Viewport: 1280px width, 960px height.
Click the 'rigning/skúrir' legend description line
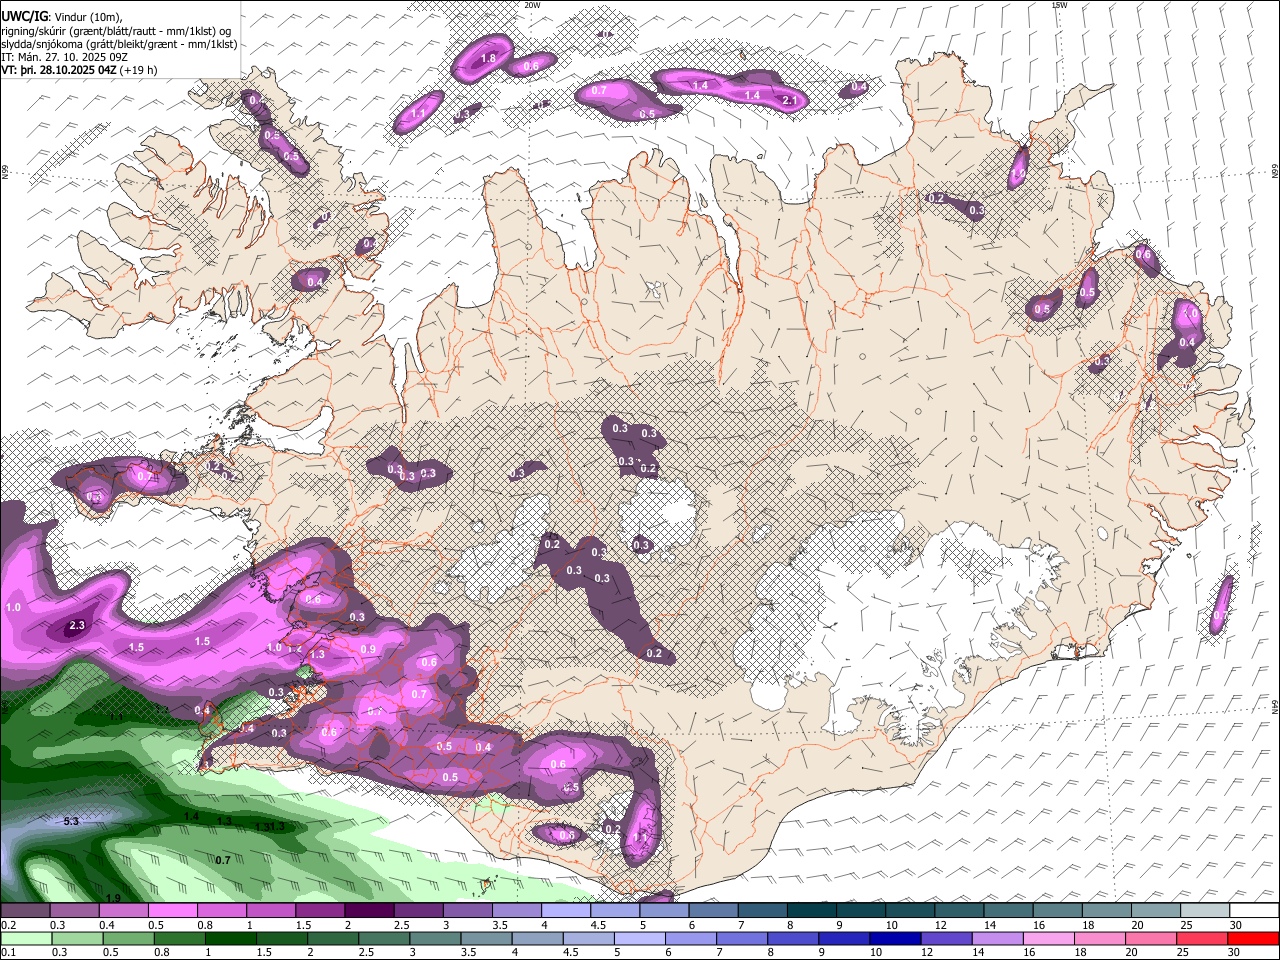click(117, 30)
